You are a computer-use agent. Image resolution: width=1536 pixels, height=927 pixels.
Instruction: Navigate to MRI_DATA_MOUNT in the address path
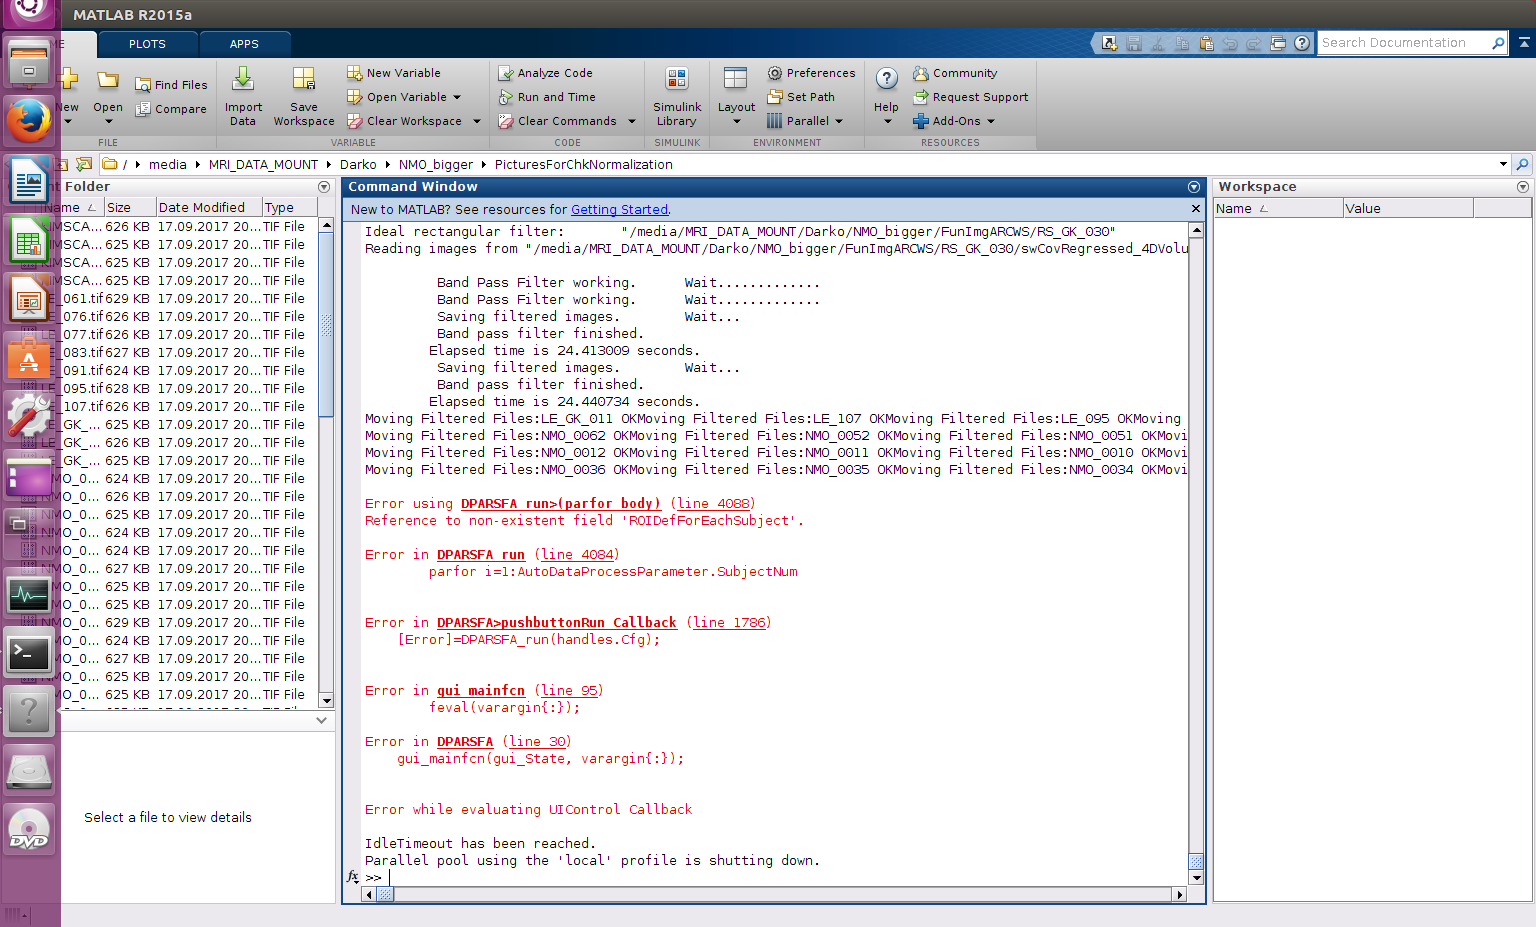click(263, 164)
